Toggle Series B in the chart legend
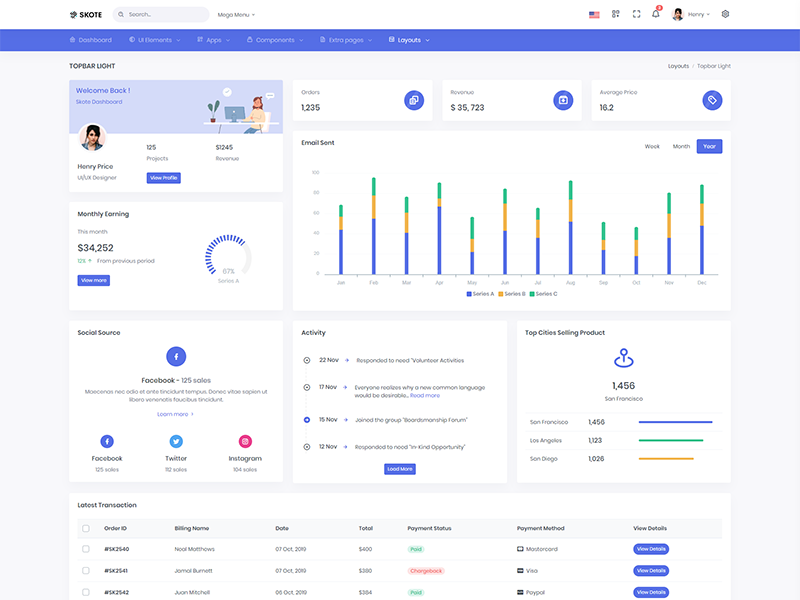 coord(511,294)
